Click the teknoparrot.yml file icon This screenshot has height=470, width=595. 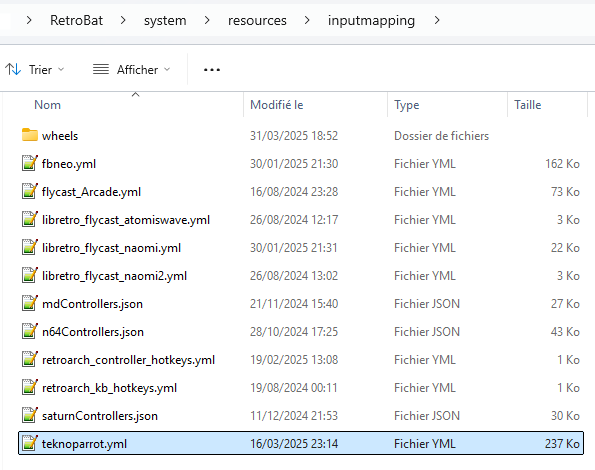[30, 443]
